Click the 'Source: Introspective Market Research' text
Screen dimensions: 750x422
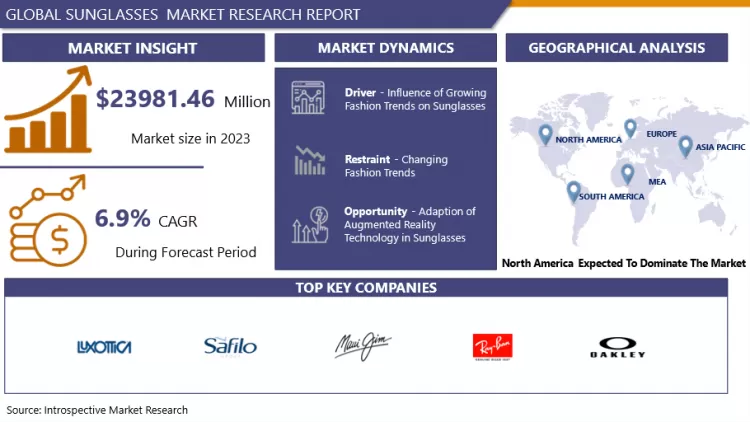[97, 410]
